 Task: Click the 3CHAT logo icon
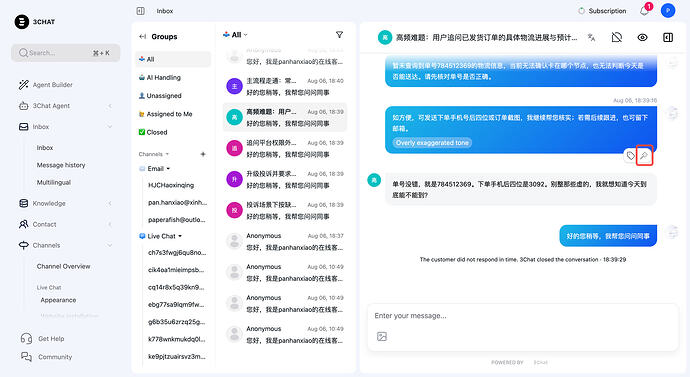22,22
